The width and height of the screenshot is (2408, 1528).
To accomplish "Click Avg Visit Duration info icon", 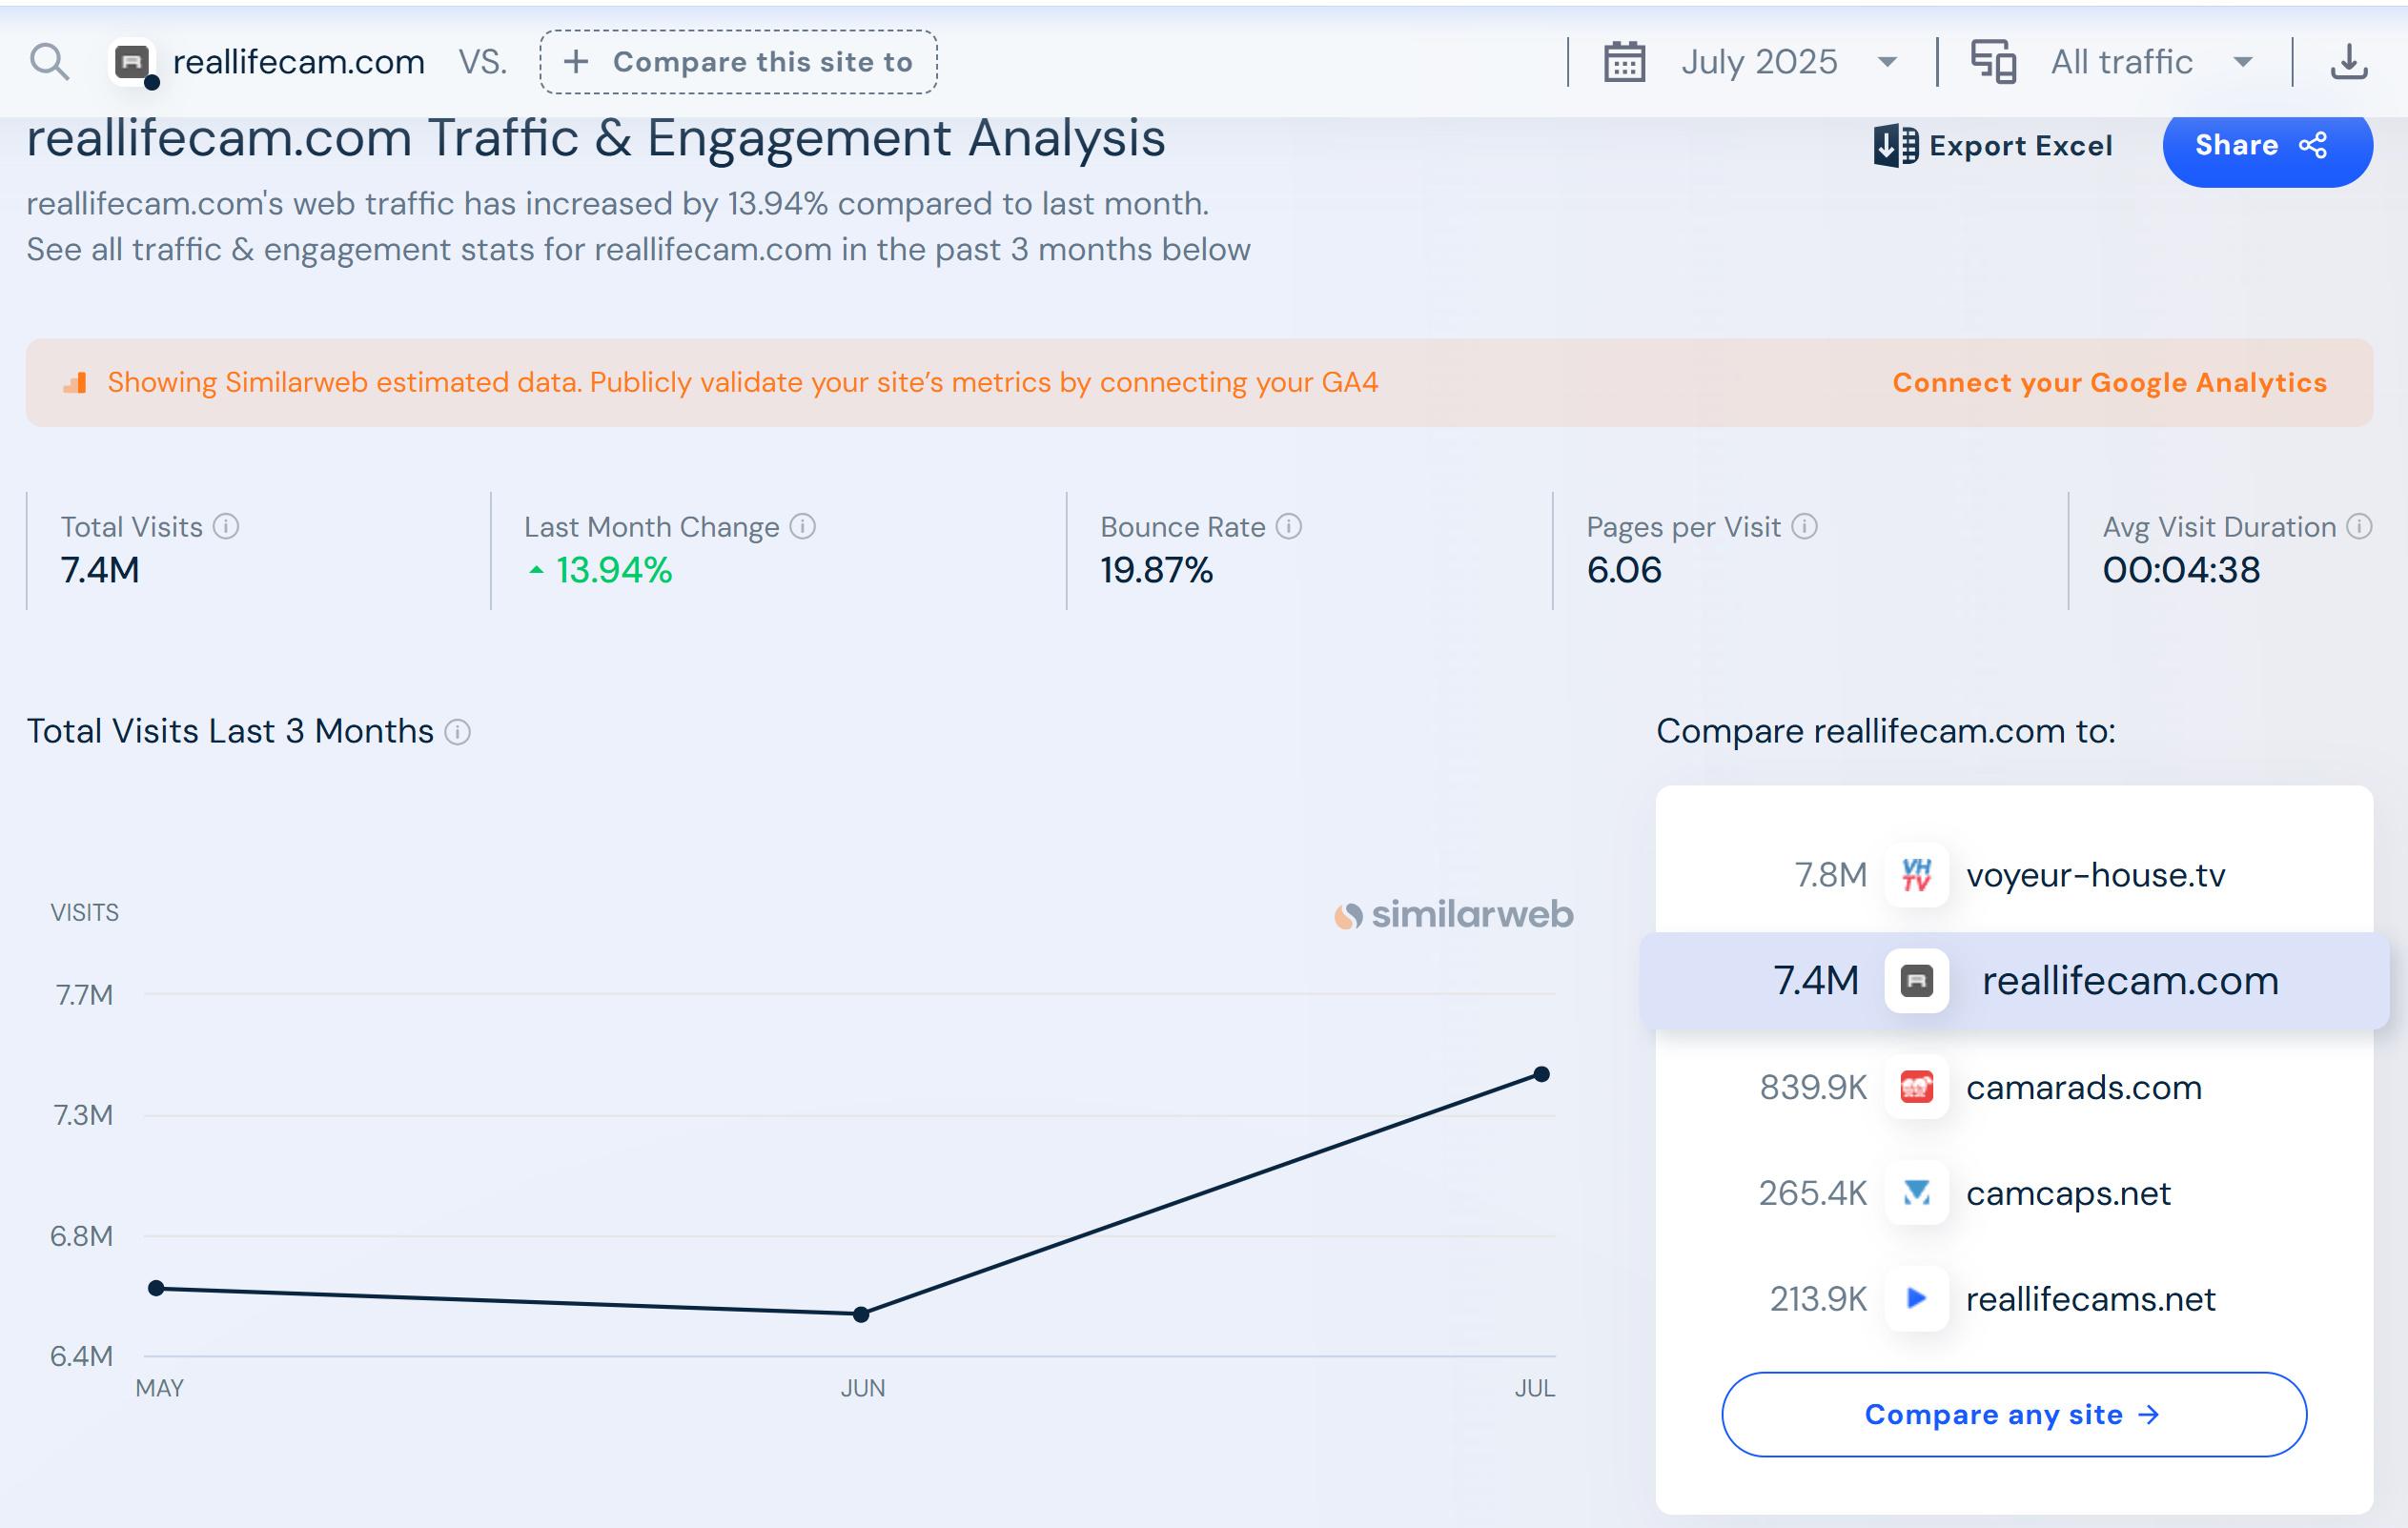I will [2358, 526].
